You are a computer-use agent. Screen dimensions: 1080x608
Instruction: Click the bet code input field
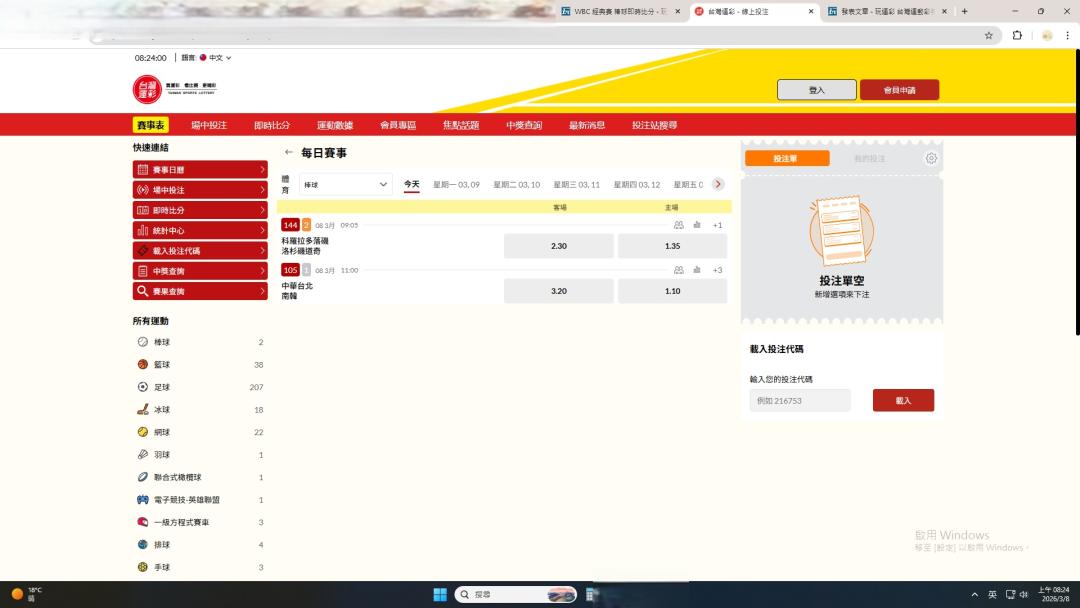[x=799, y=400]
